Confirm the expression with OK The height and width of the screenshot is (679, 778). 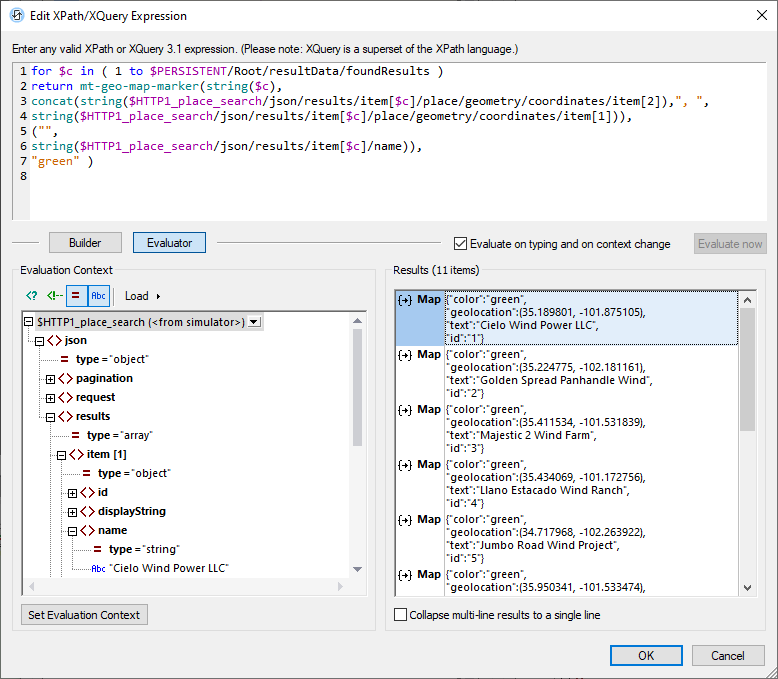point(646,655)
